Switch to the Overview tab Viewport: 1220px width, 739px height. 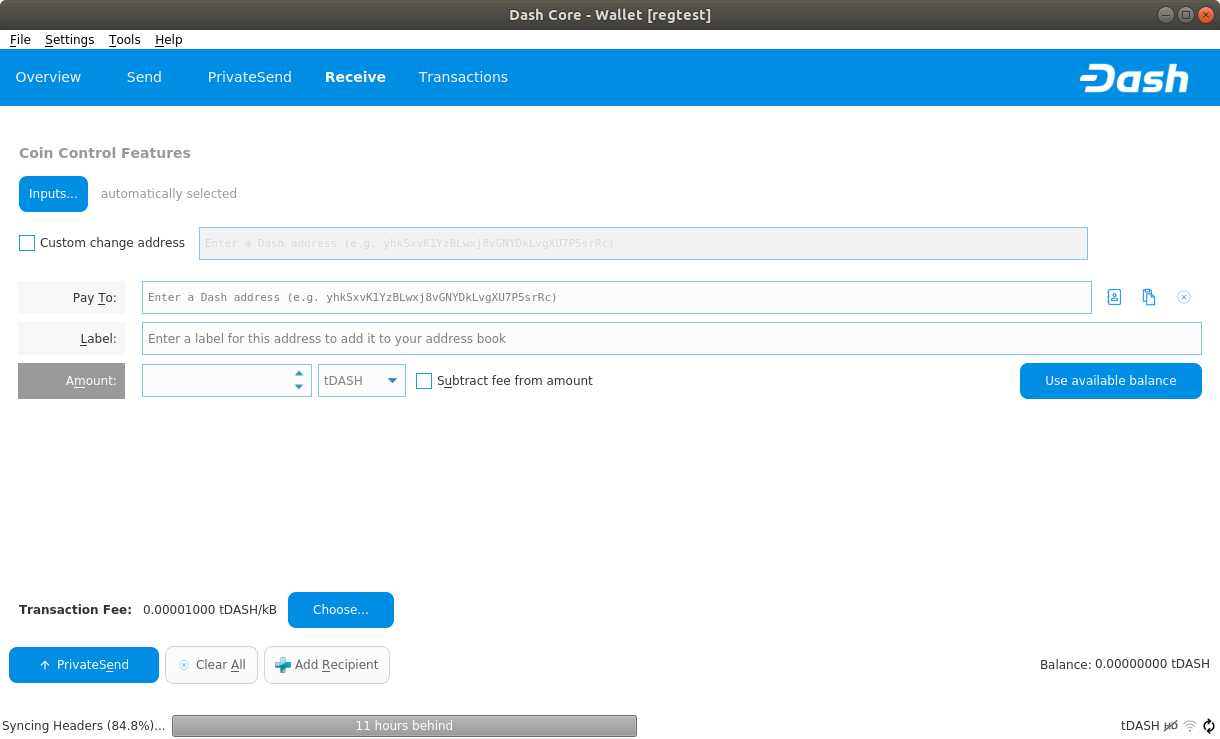[48, 77]
